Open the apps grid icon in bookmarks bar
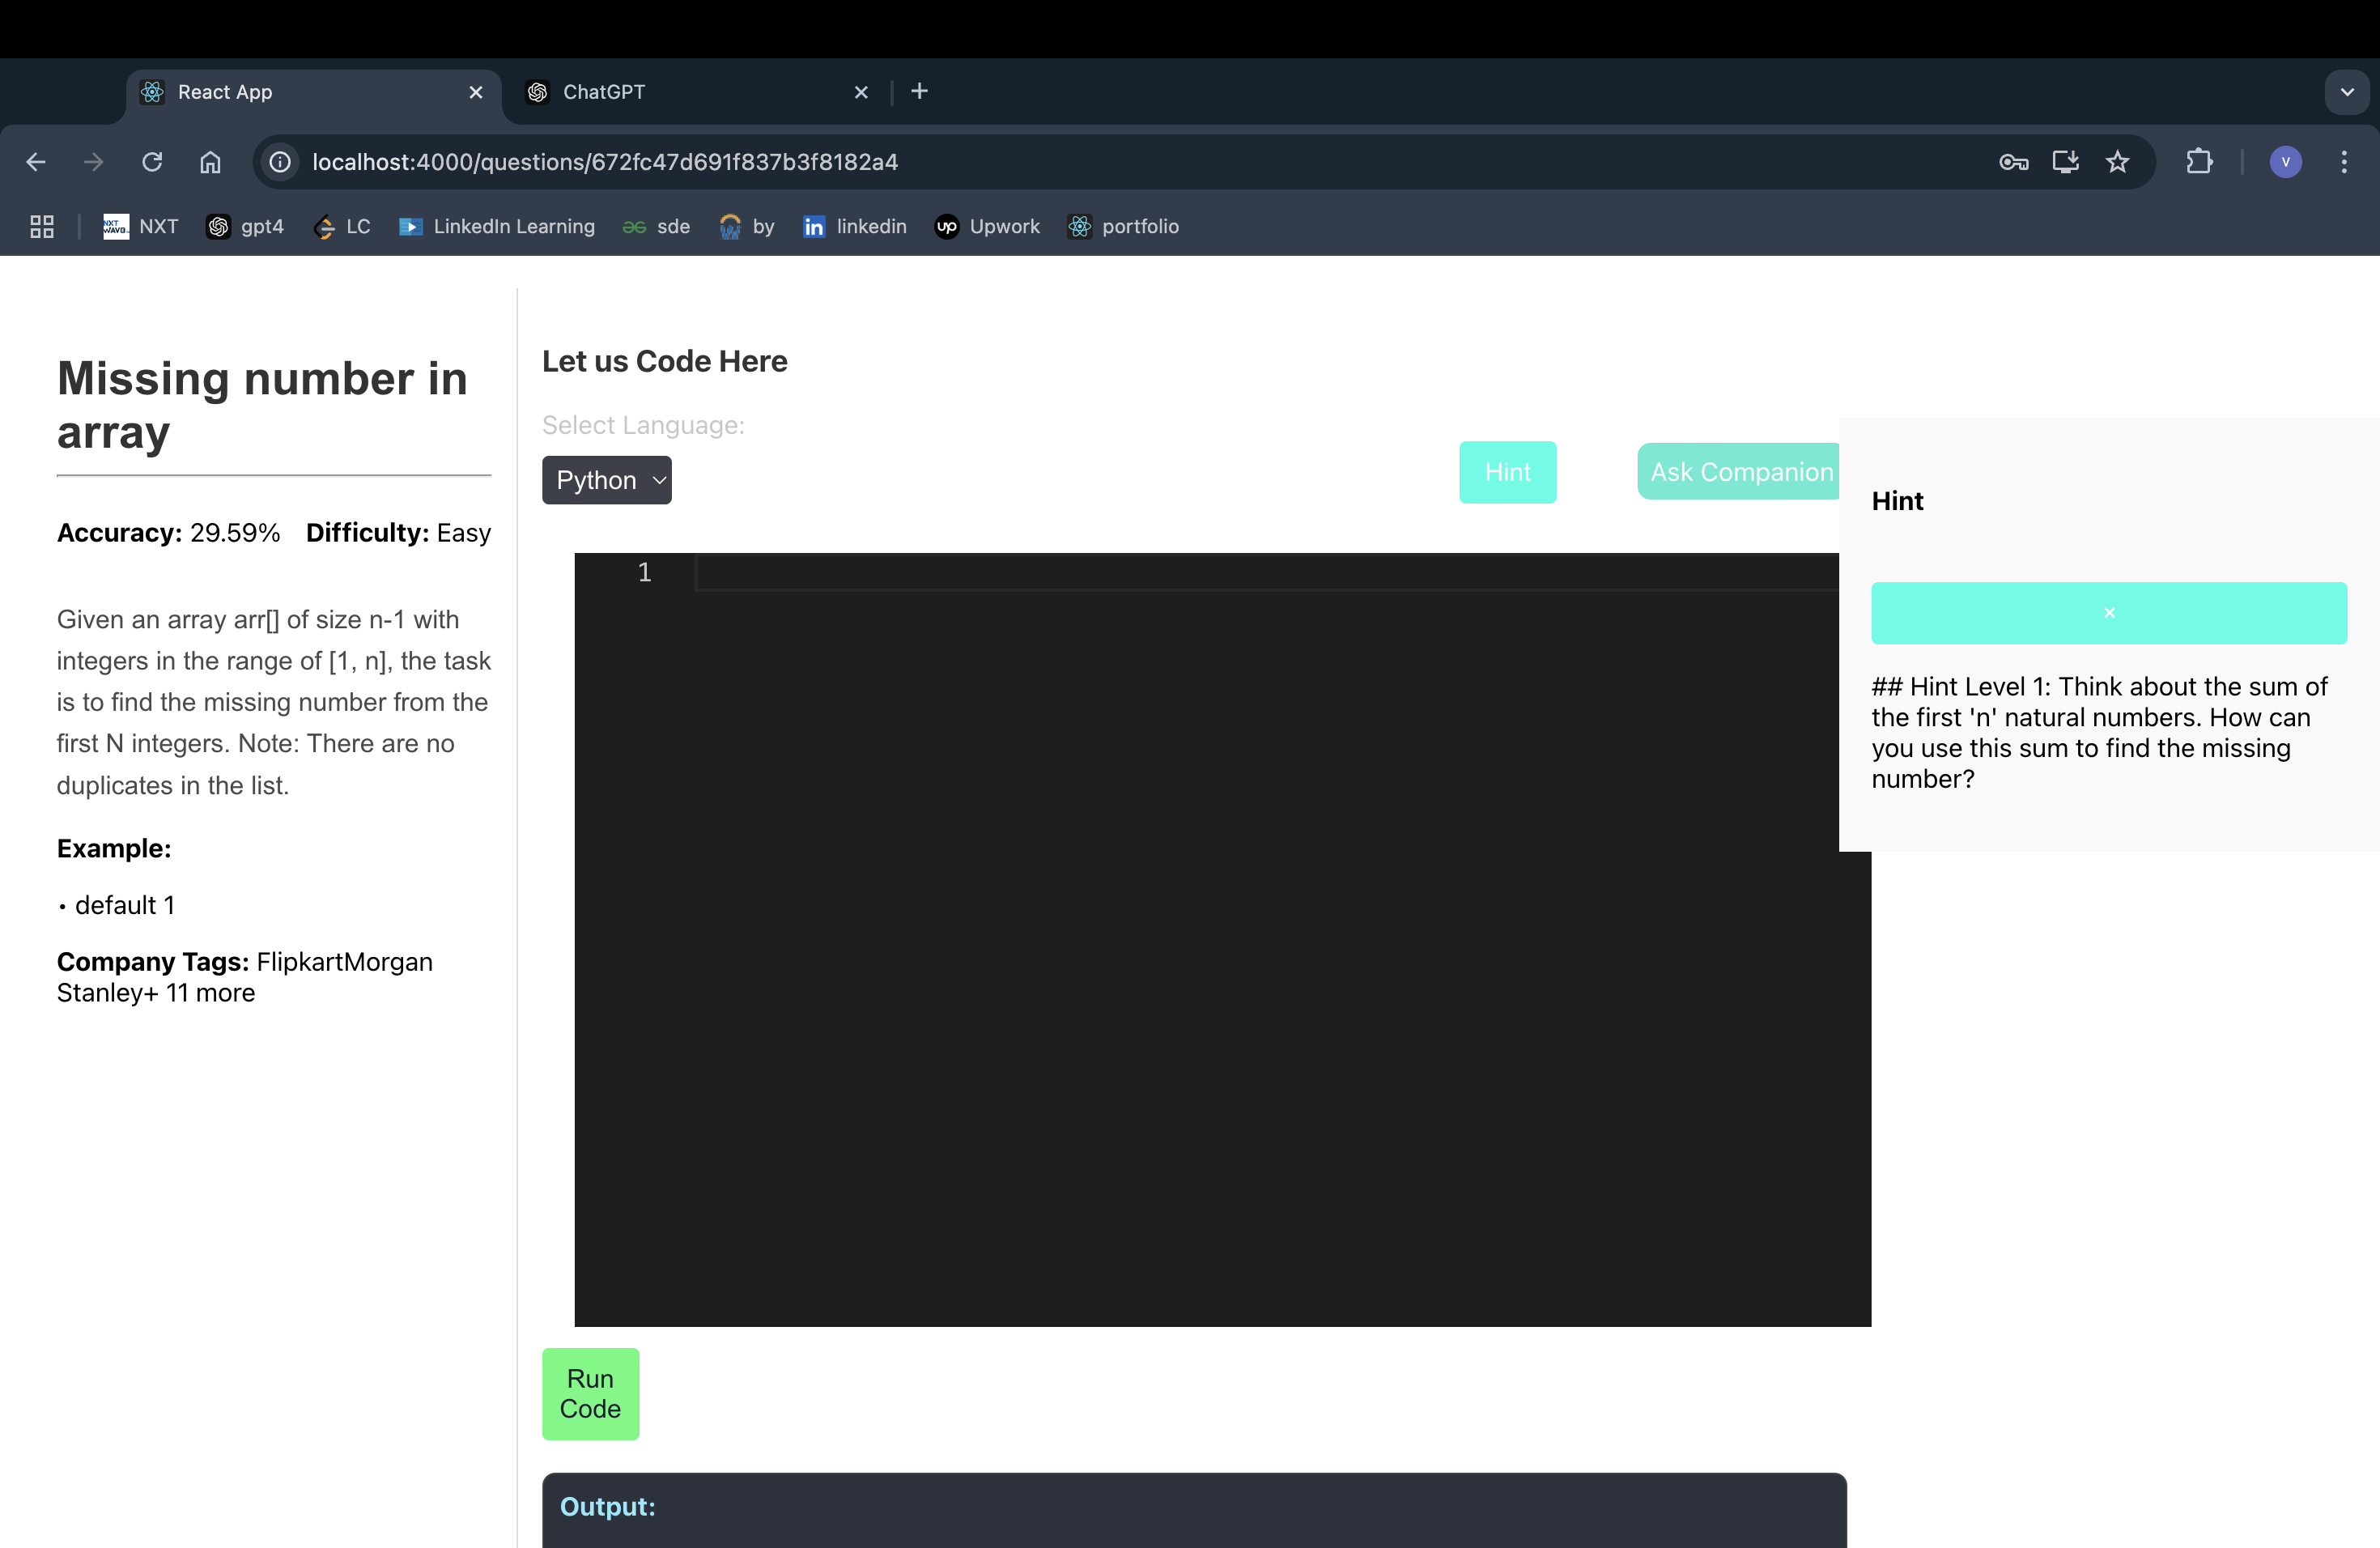The width and height of the screenshot is (2380, 1548). pos(41,227)
